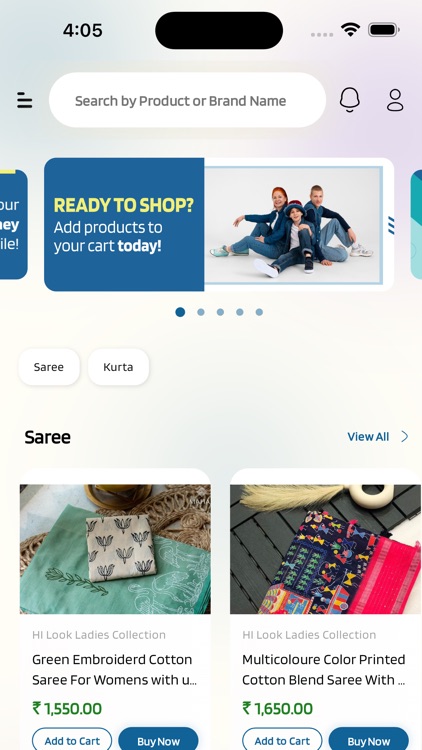Viewport: 422px width, 750px height.
Task: Focus the product or brand search field
Action: point(187,100)
